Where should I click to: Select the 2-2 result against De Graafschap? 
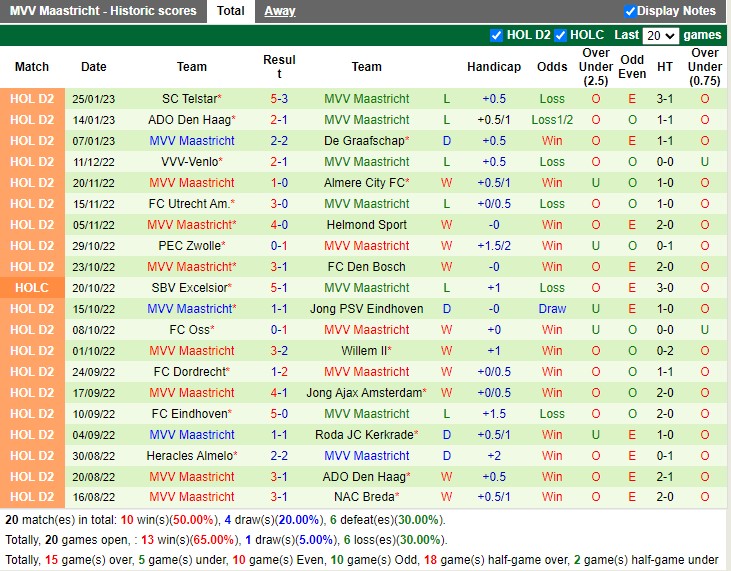tap(279, 141)
